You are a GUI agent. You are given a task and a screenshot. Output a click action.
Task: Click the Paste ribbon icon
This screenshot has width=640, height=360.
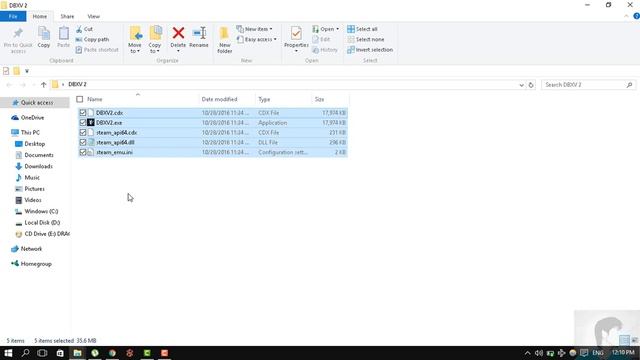[63, 38]
